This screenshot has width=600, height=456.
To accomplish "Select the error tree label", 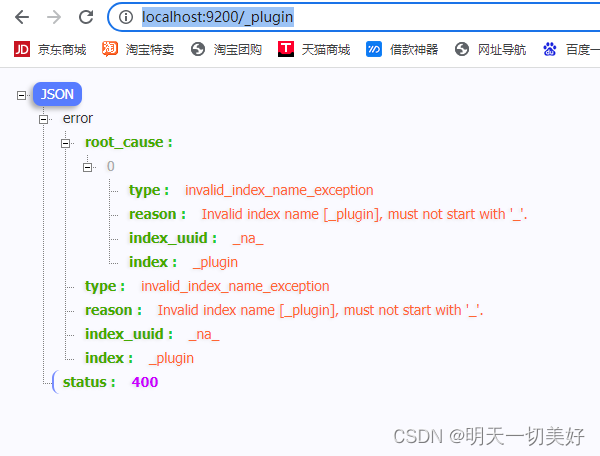I will pos(78,119).
